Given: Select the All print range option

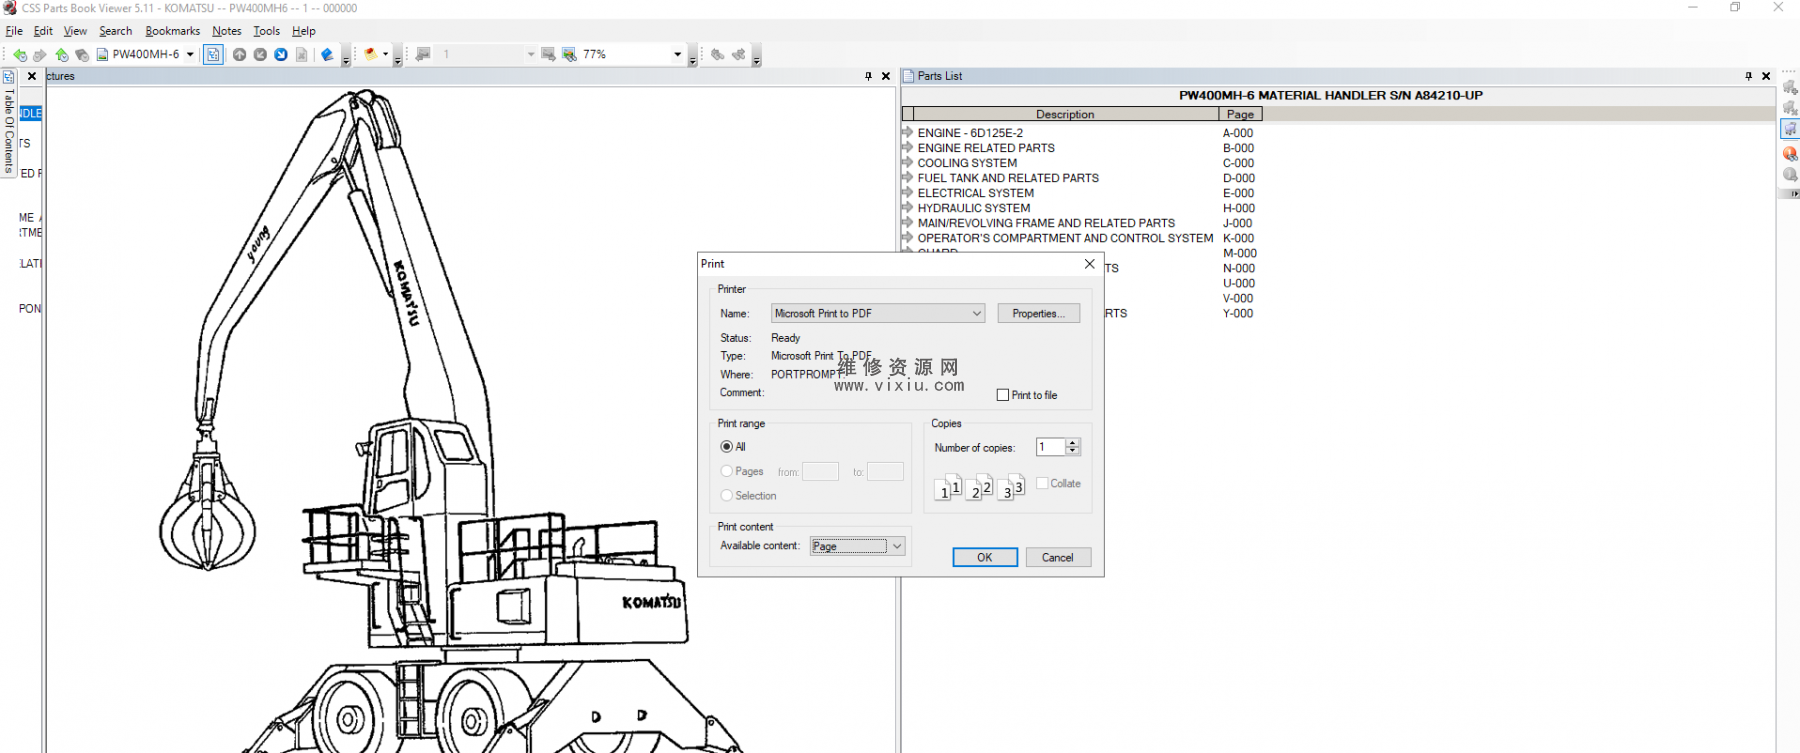Looking at the screenshot, I should tap(727, 447).
